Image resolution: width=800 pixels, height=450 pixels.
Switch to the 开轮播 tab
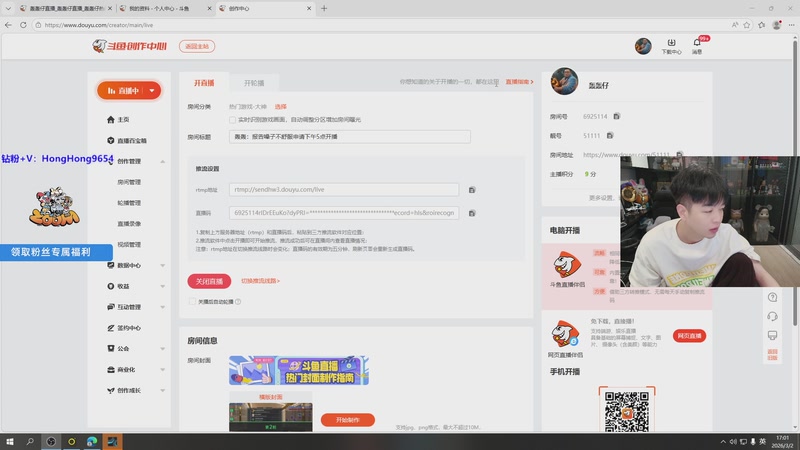point(254,82)
